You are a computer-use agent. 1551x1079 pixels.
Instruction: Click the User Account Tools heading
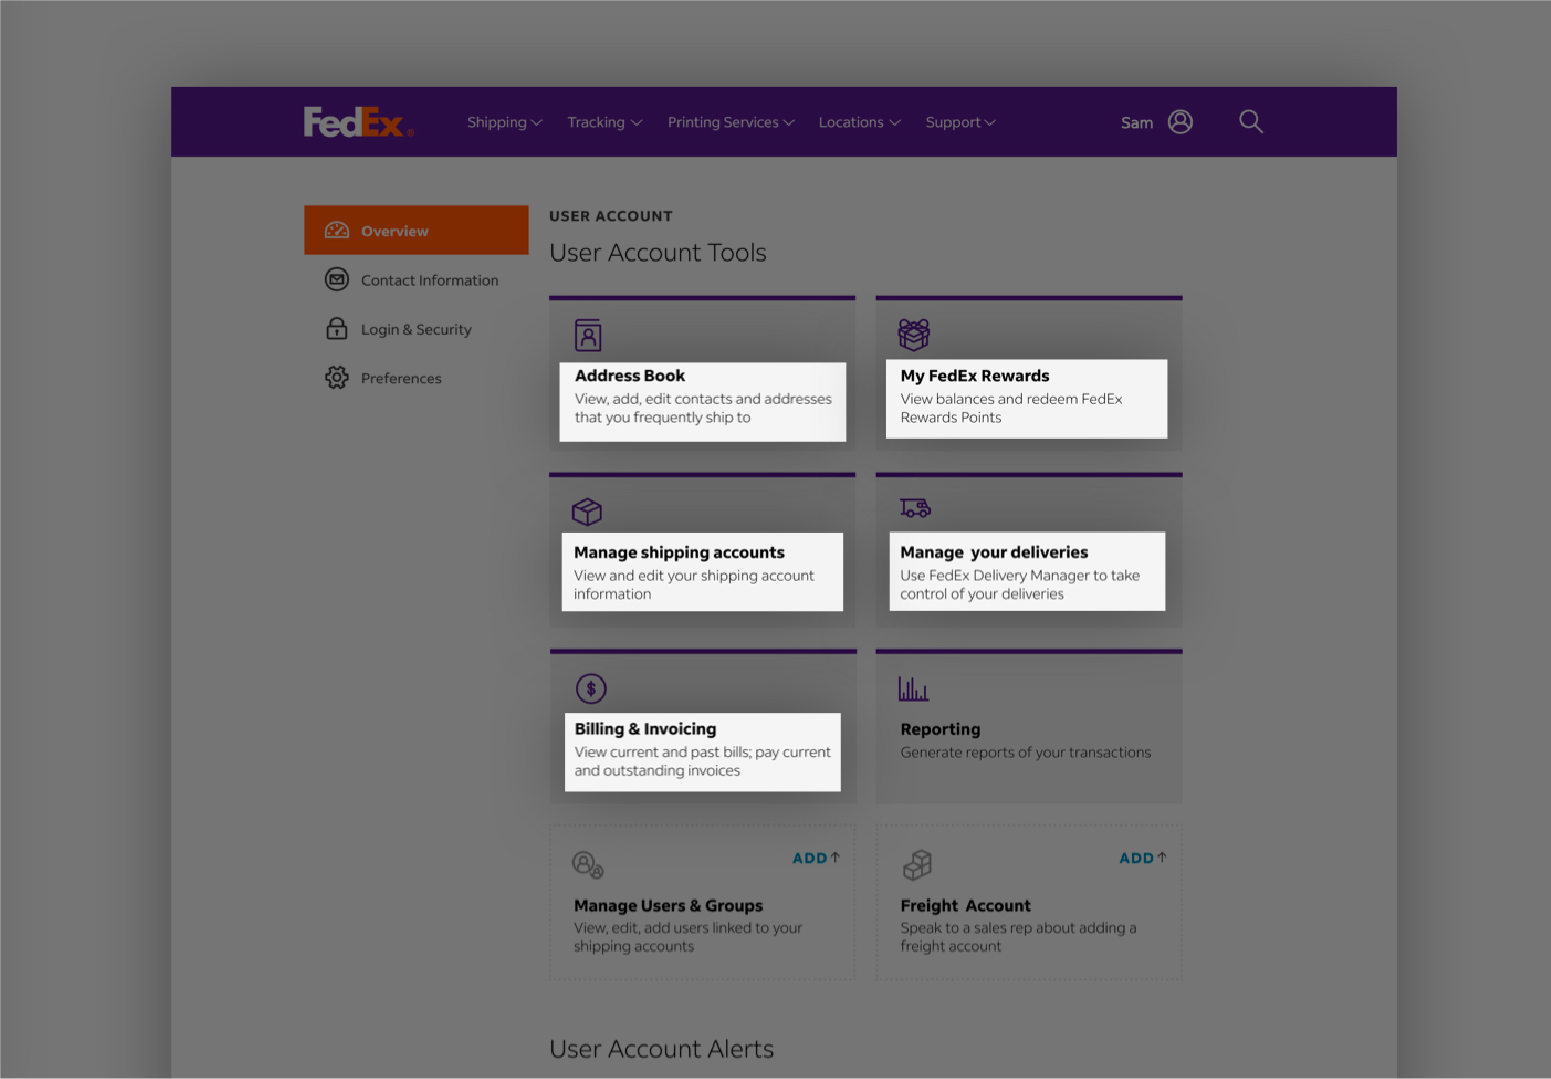point(658,253)
